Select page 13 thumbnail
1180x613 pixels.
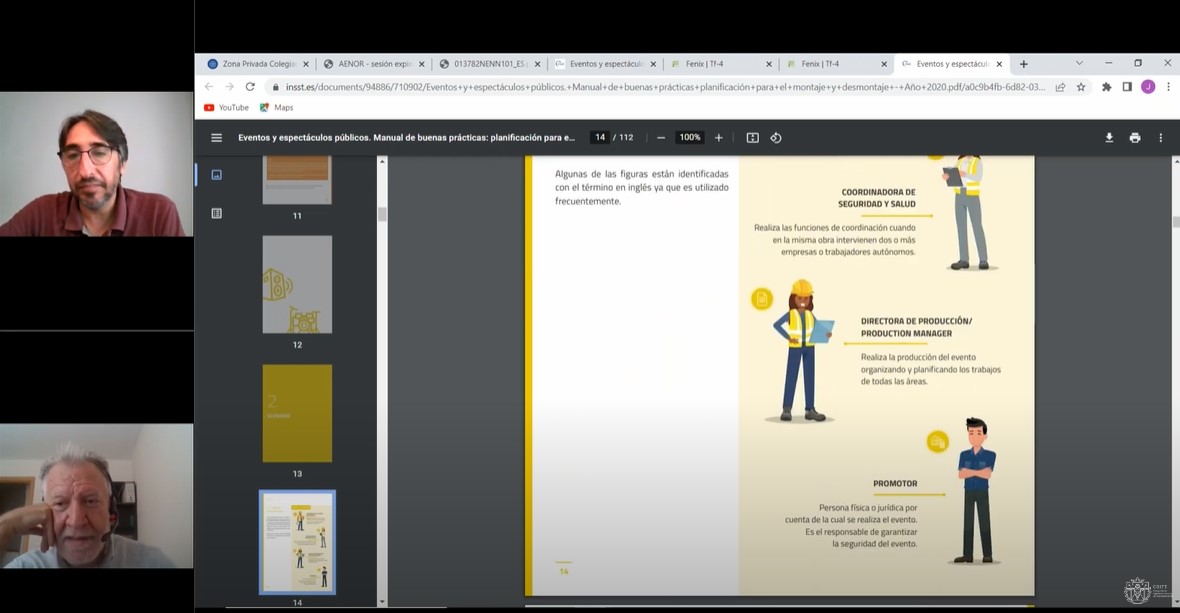pyautogui.click(x=297, y=413)
